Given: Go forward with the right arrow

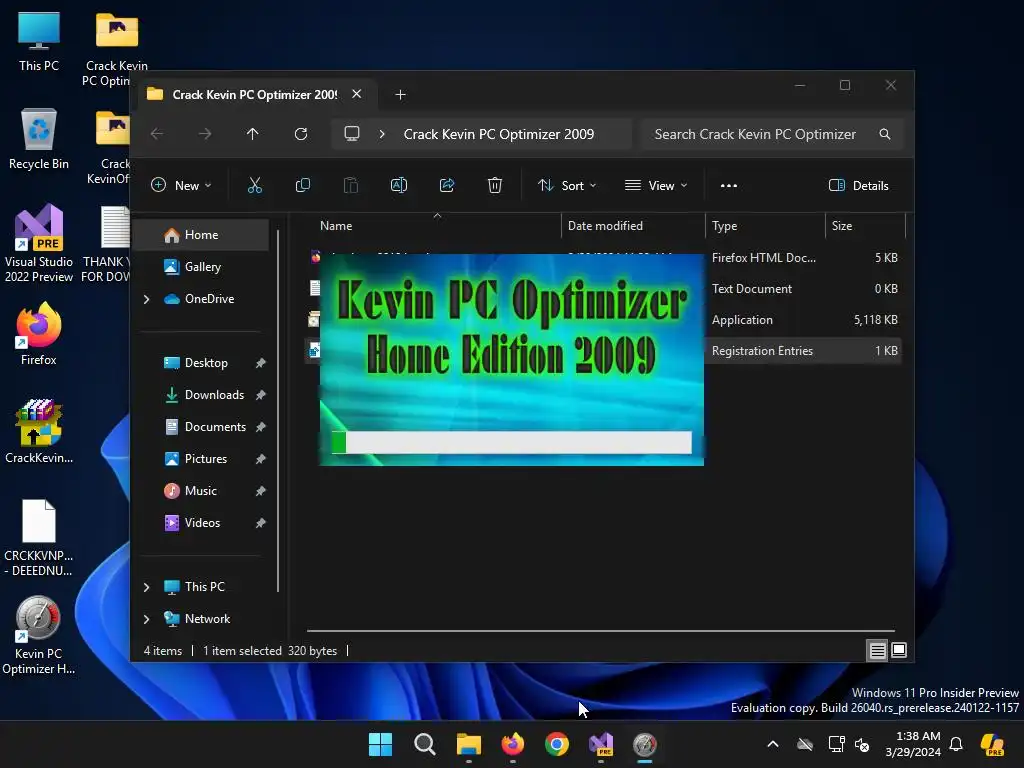Looking at the screenshot, I should (205, 134).
